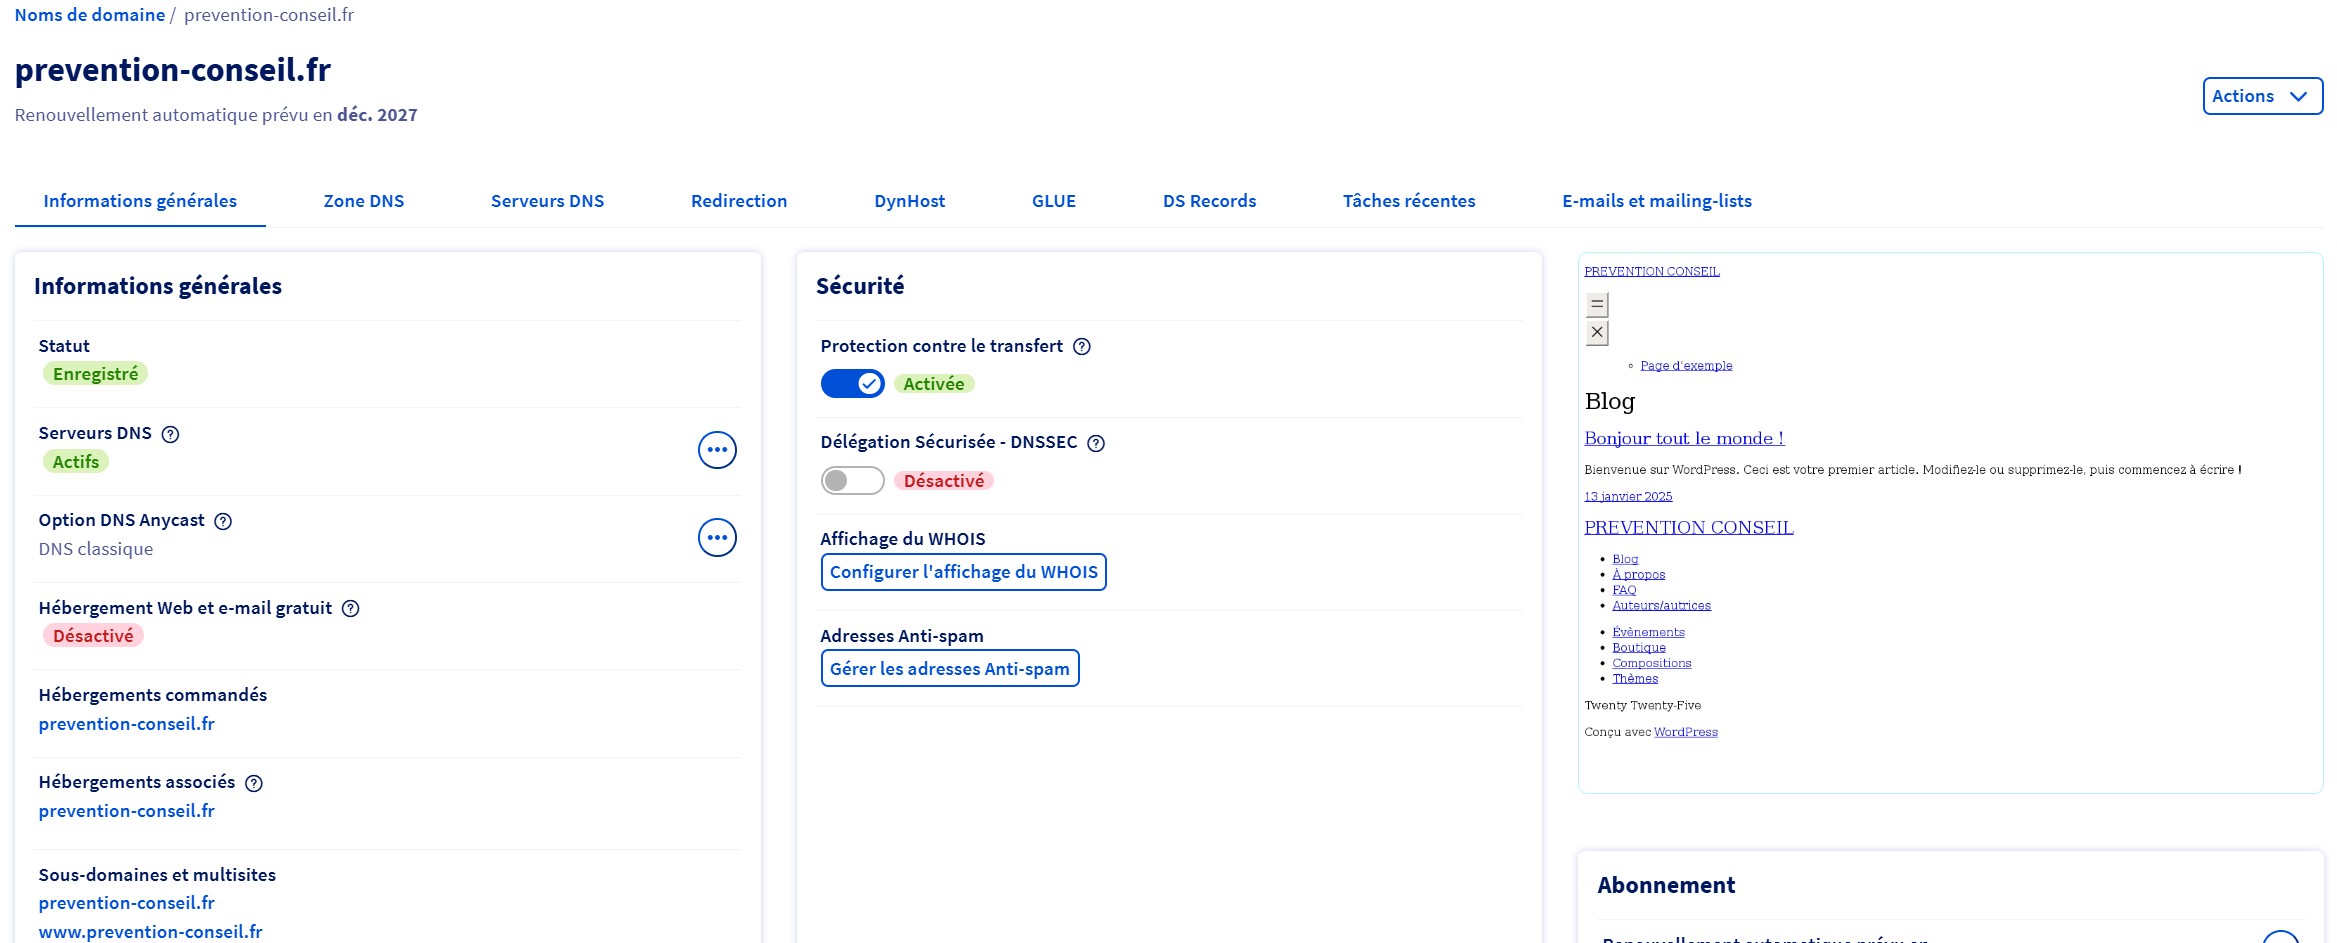The width and height of the screenshot is (2337, 943).
Task: Click the X icon in site preview
Action: pos(1597,332)
